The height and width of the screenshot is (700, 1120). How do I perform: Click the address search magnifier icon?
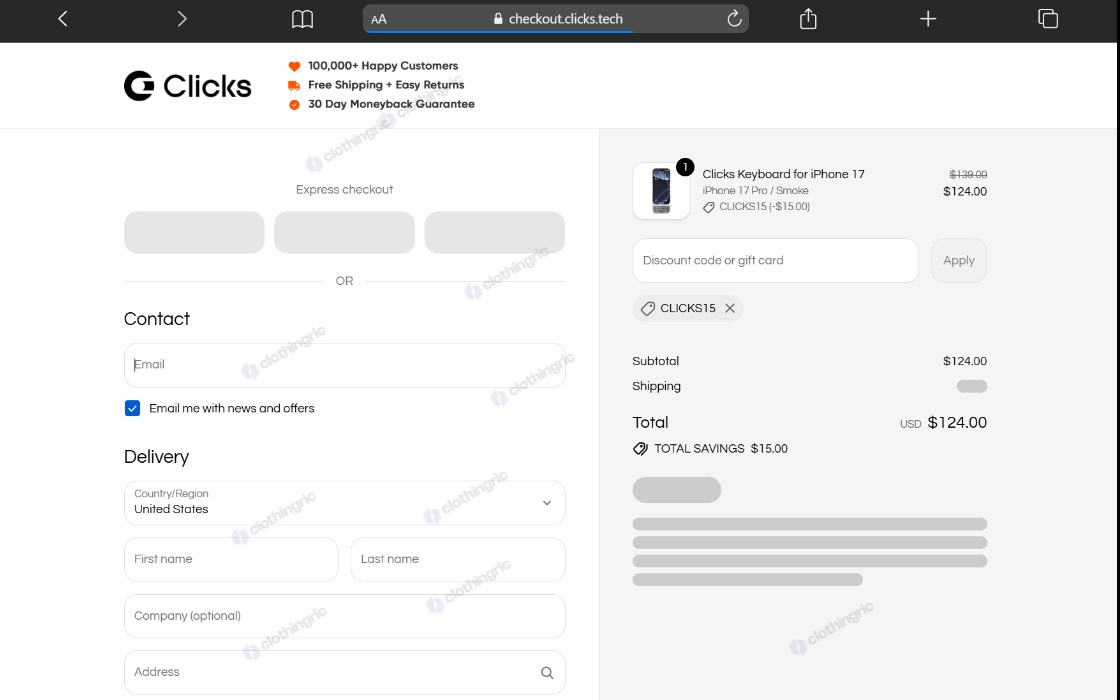(547, 672)
